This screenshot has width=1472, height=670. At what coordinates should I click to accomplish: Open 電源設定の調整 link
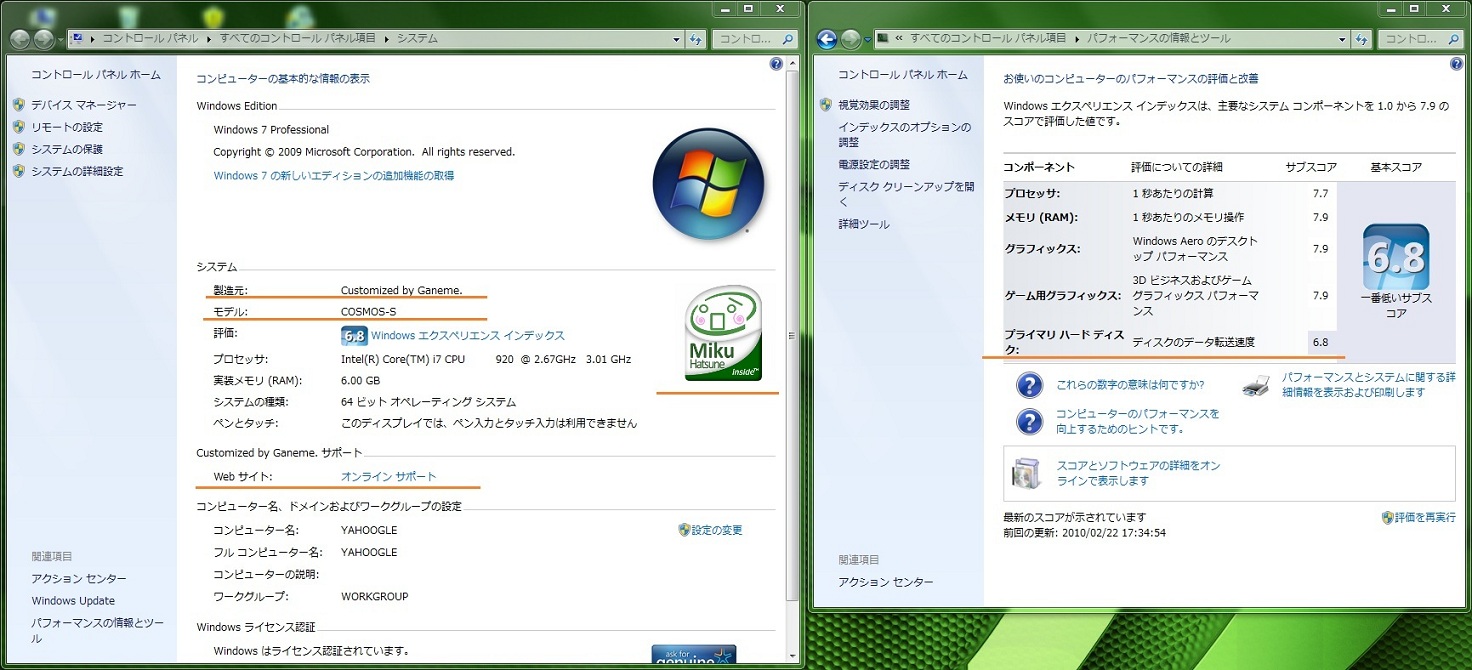874,164
